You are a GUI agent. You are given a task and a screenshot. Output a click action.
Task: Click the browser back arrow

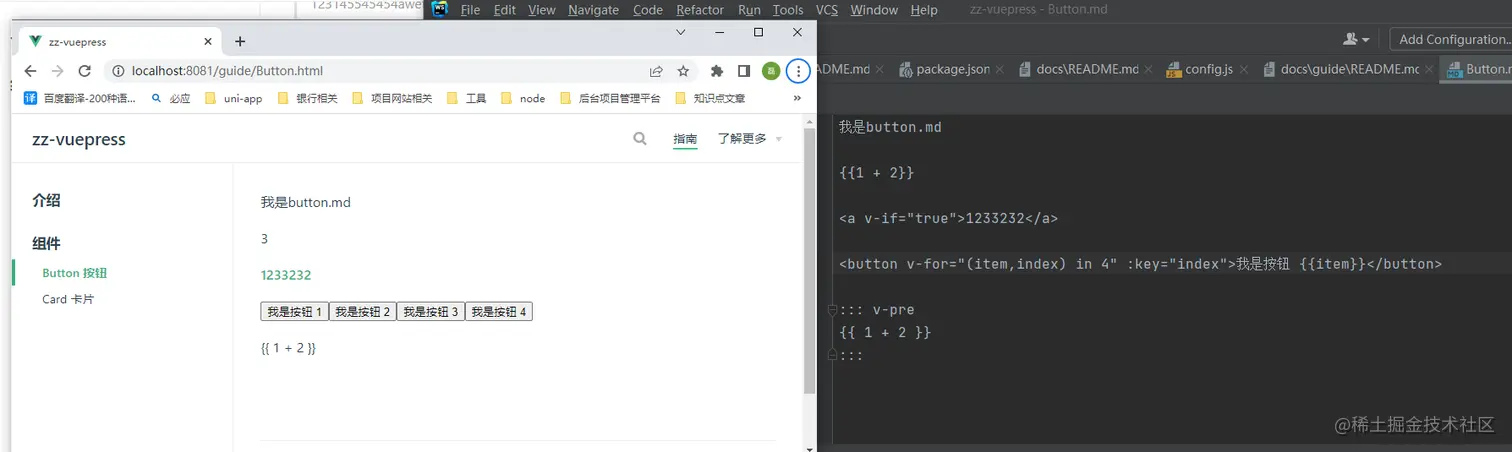click(x=30, y=71)
